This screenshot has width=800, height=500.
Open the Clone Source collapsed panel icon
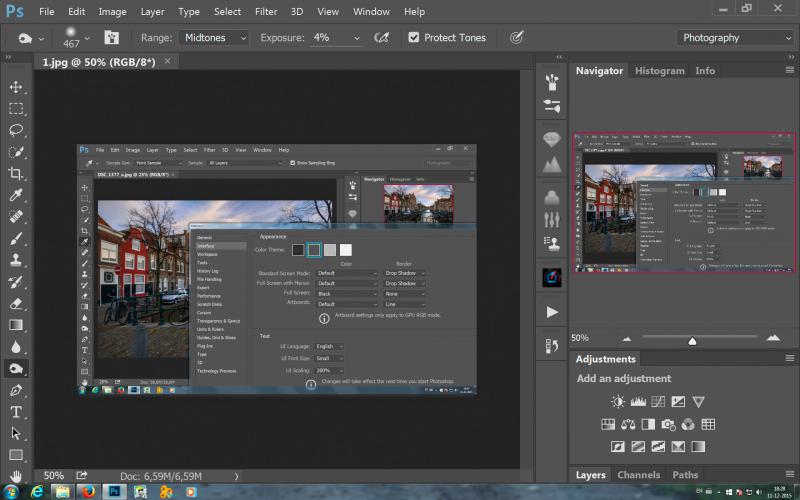552,243
